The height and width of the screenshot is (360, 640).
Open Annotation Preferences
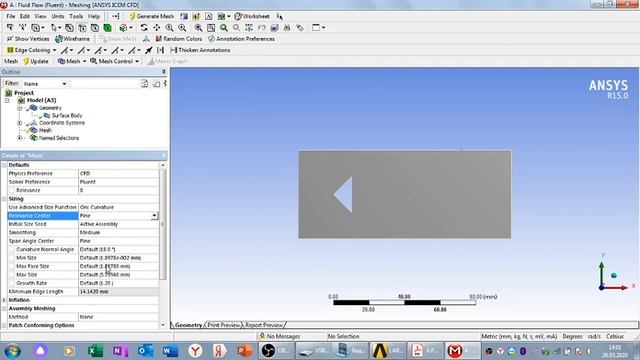click(x=241, y=39)
